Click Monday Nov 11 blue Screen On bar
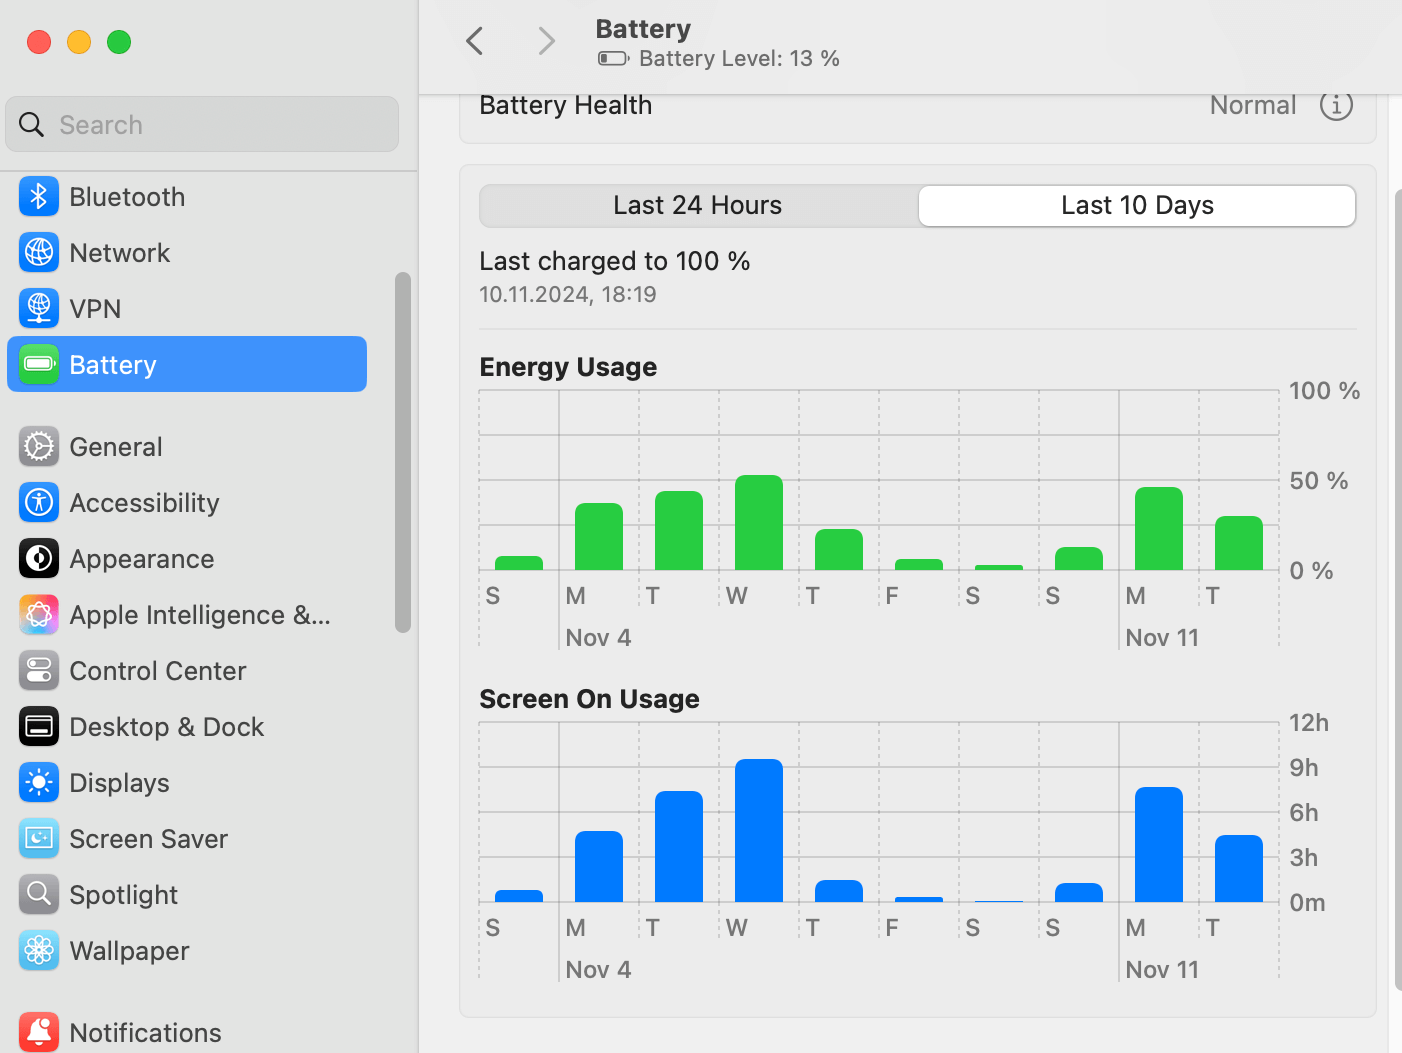This screenshot has height=1053, width=1402. click(1159, 845)
